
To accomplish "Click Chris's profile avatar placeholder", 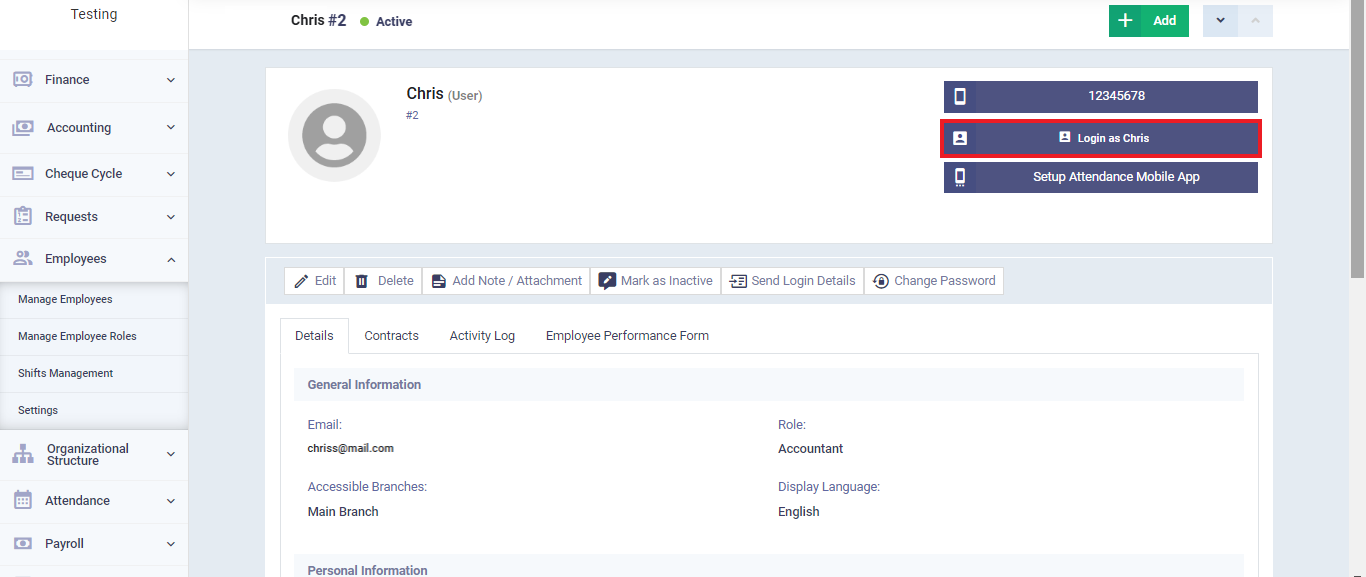I will (x=334, y=135).
